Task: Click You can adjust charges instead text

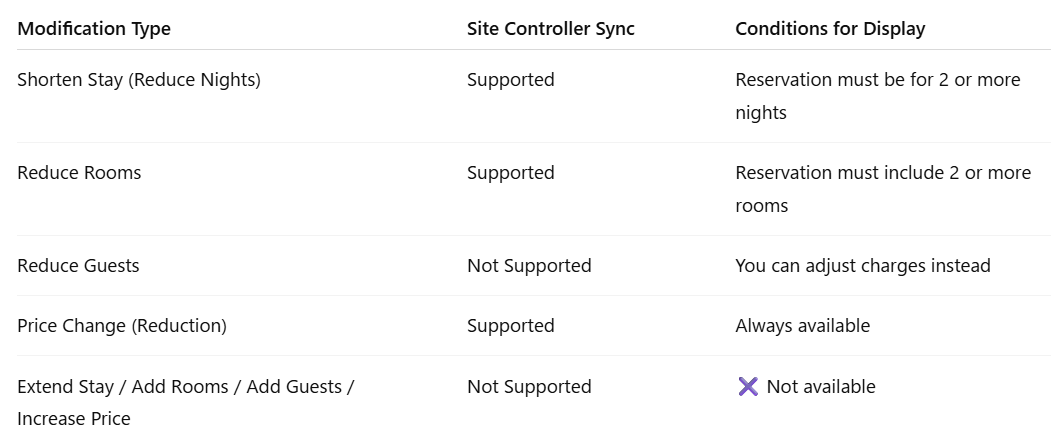Action: [x=863, y=266]
